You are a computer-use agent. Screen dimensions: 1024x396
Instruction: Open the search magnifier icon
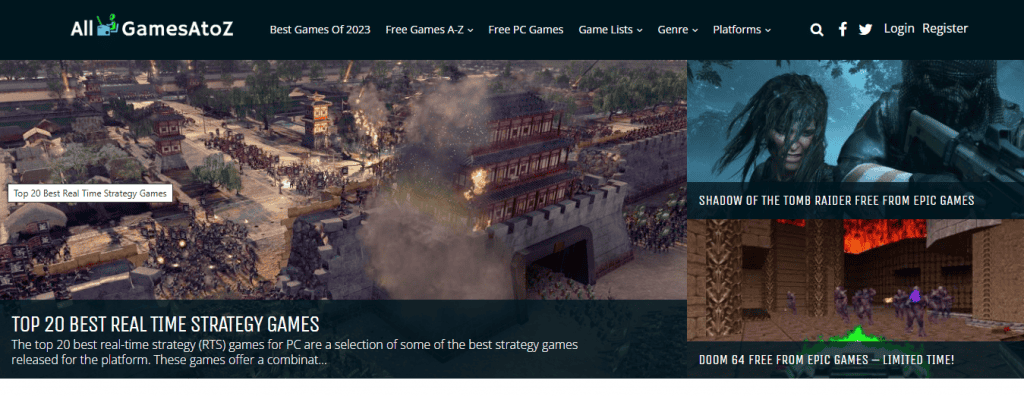[x=816, y=29]
